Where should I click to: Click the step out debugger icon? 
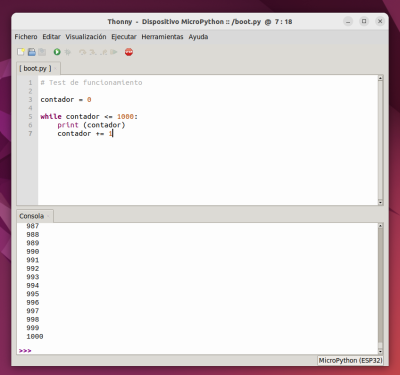[104, 52]
